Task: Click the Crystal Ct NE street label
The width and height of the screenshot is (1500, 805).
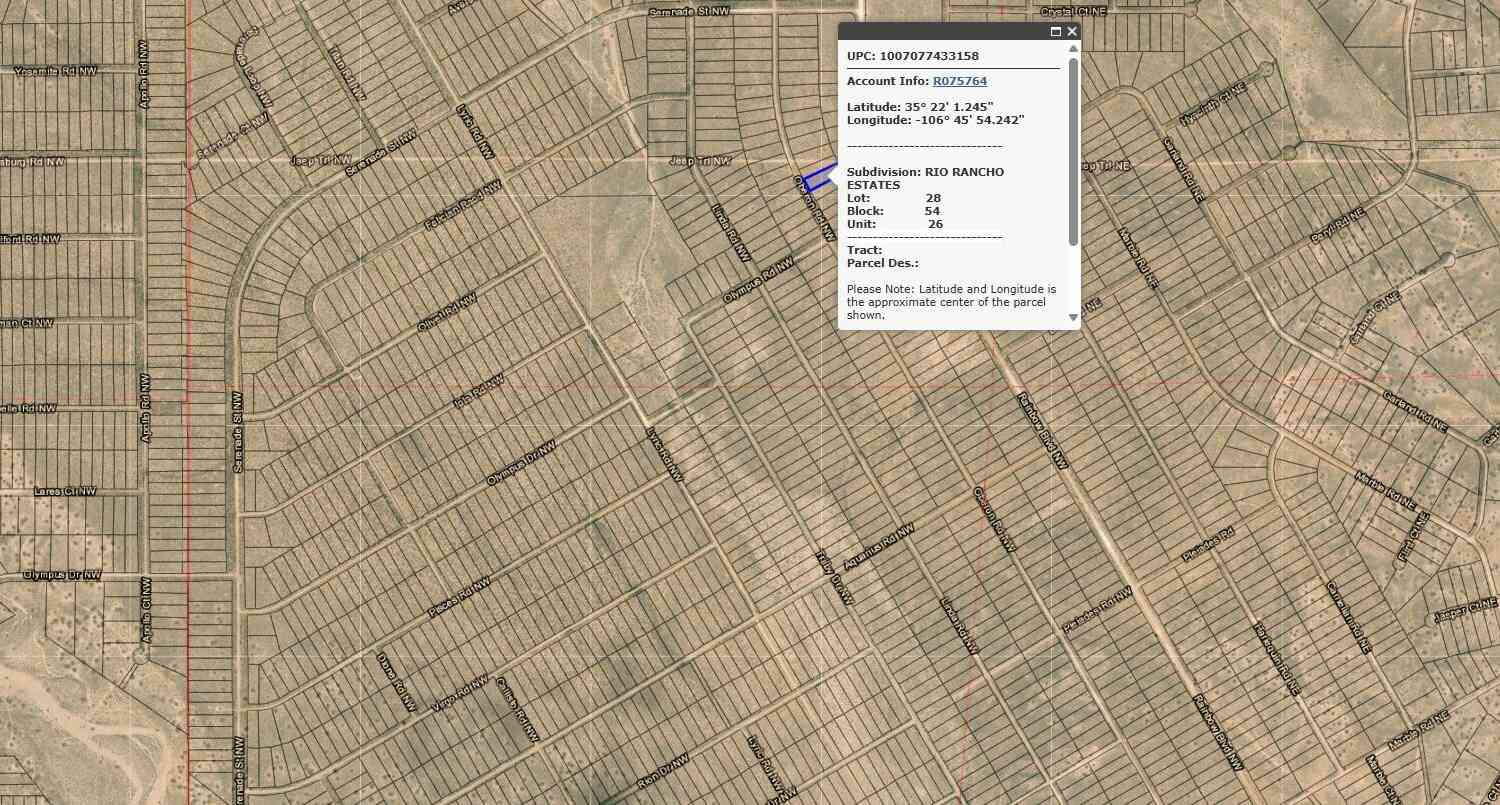Action: (x=1075, y=13)
